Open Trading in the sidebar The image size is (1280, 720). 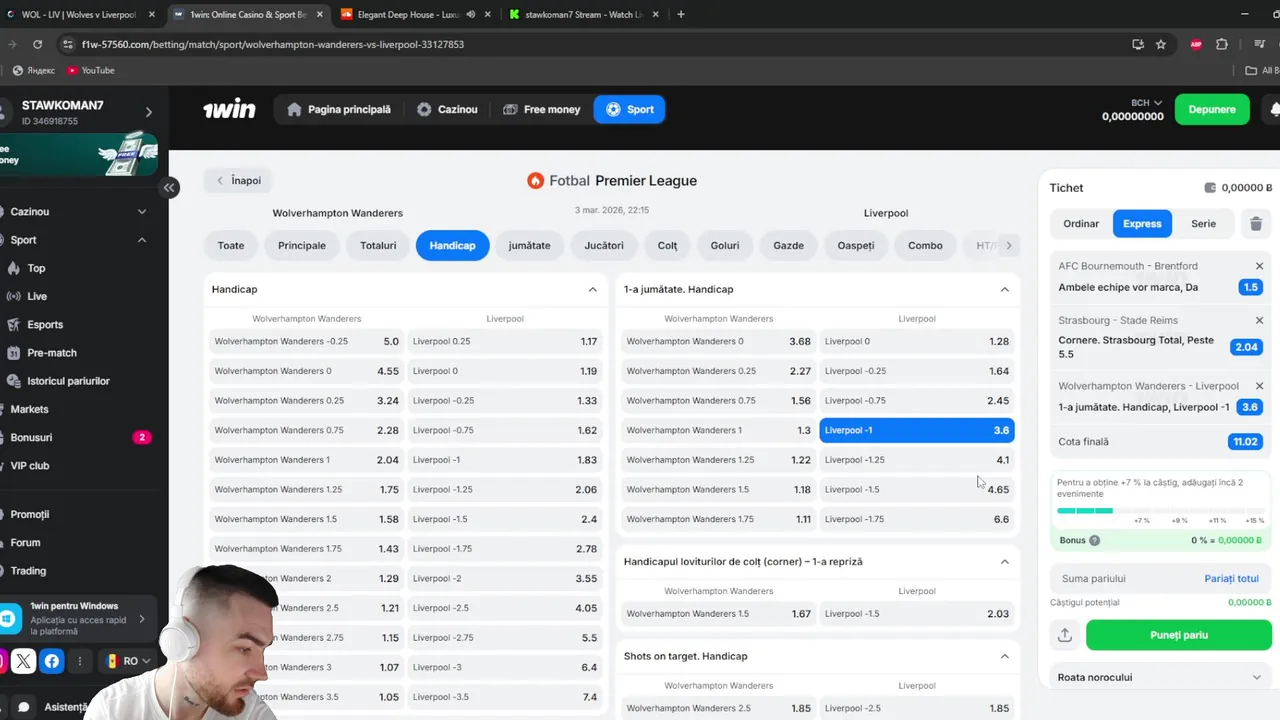(x=28, y=570)
